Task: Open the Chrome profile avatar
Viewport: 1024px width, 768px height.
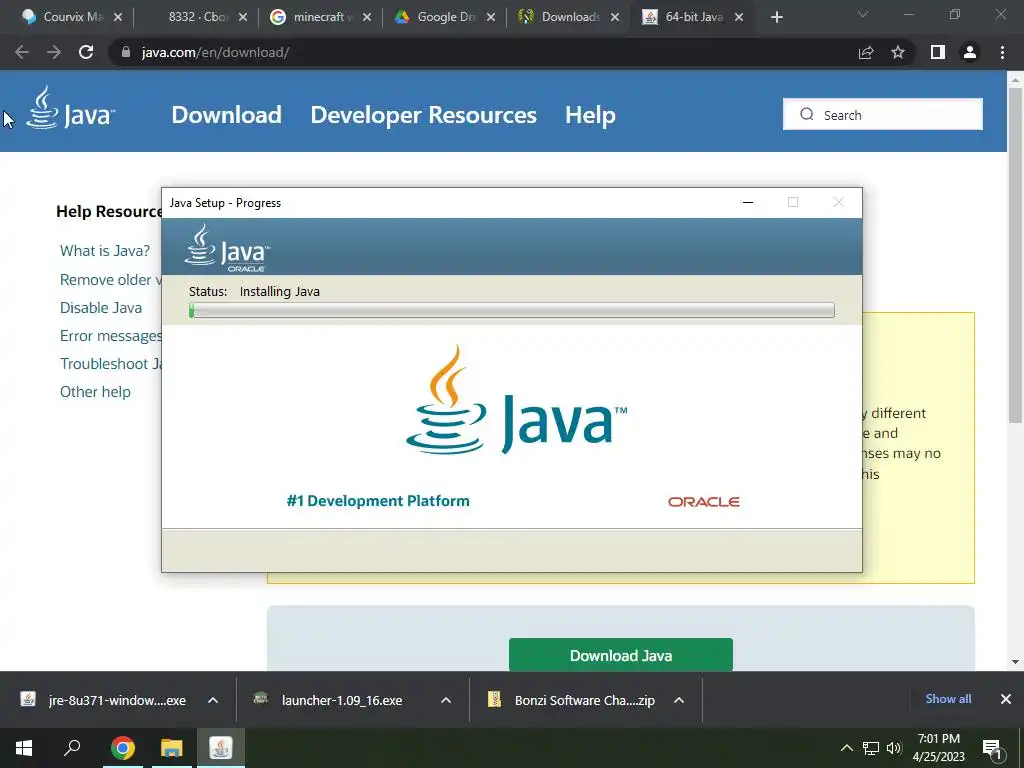Action: tap(970, 52)
